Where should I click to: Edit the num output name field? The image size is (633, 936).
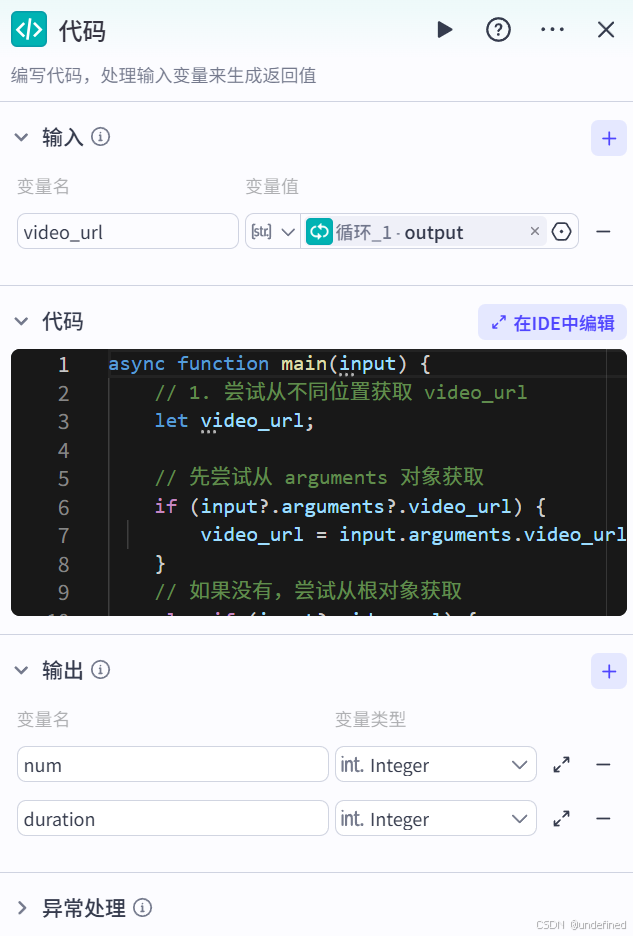[173, 764]
